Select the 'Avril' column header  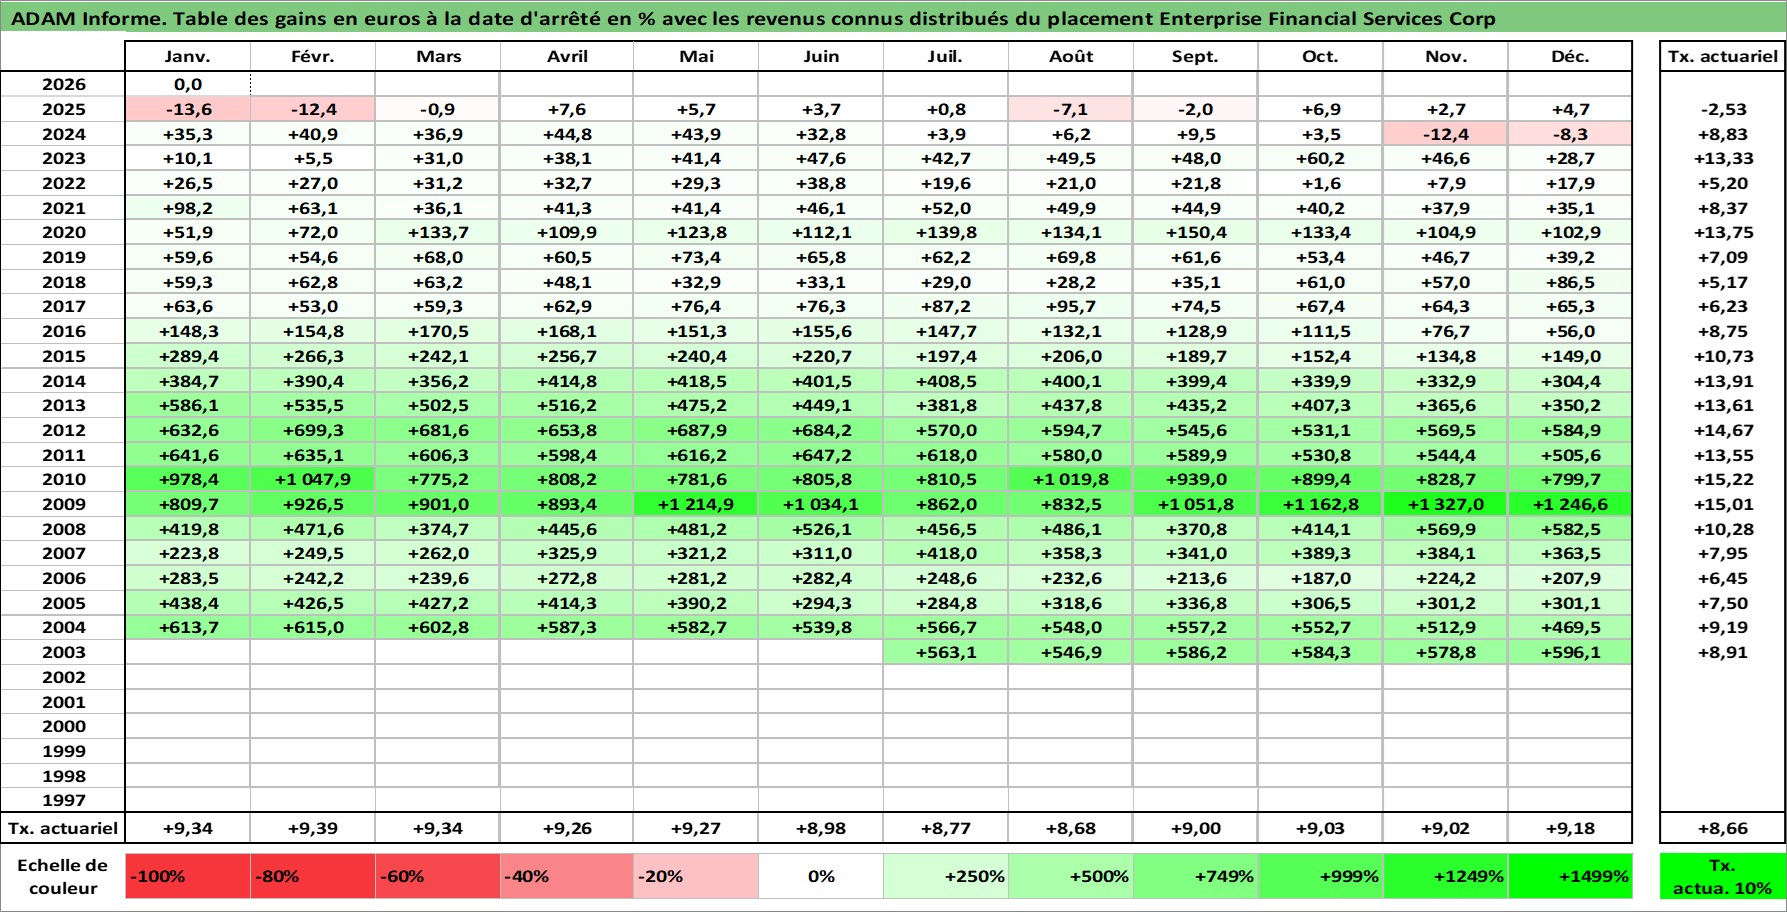(567, 57)
